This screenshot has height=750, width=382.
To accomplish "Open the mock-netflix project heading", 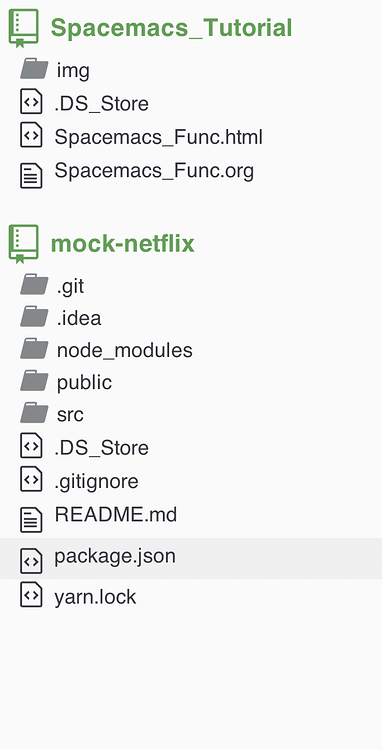I will tap(122, 243).
